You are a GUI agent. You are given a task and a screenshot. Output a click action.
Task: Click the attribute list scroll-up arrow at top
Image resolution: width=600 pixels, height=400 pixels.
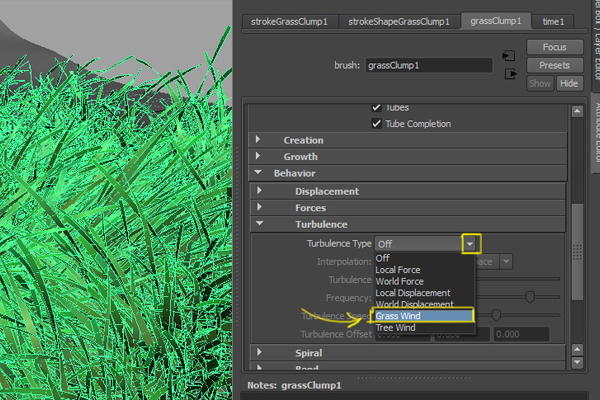[x=577, y=111]
